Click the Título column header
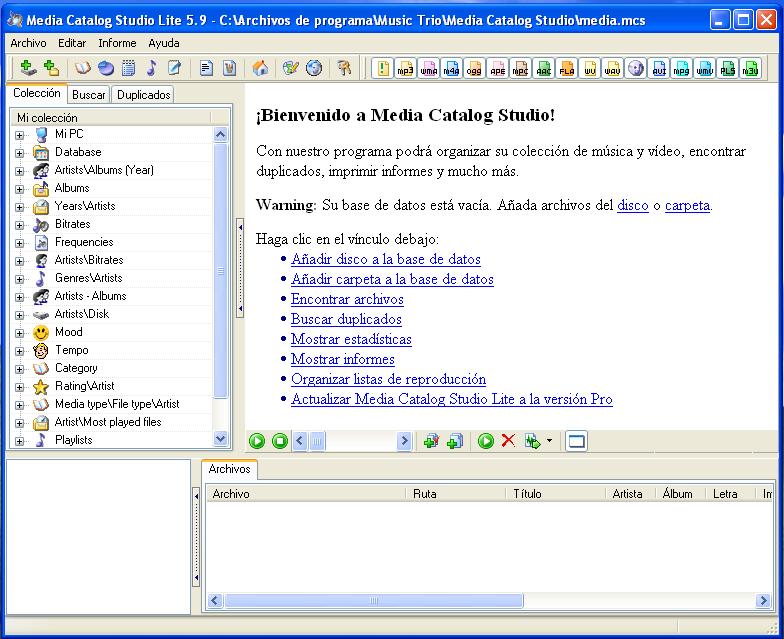Viewport: 784px width, 639px height. pos(555,494)
